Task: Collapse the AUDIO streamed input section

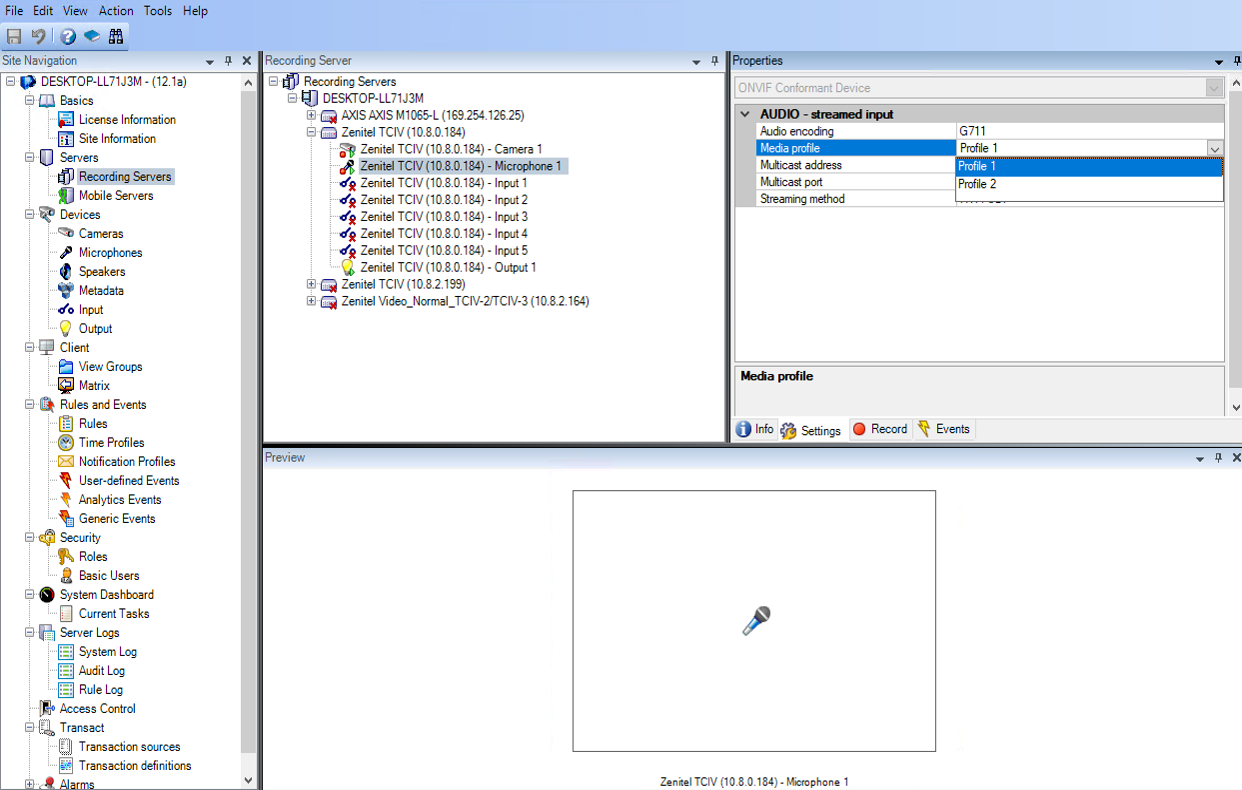Action: (745, 114)
